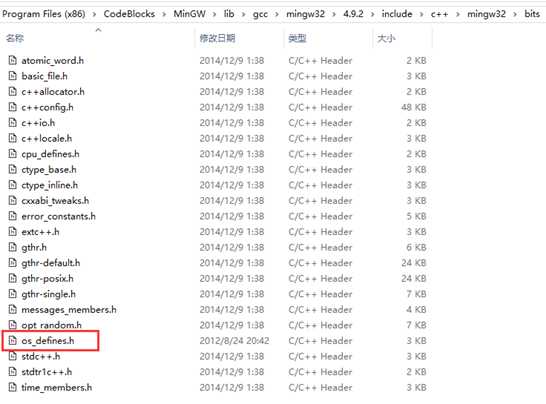Screen dimensions: 546x404
Task: Click the c++allocator.h file icon
Action: [13, 92]
